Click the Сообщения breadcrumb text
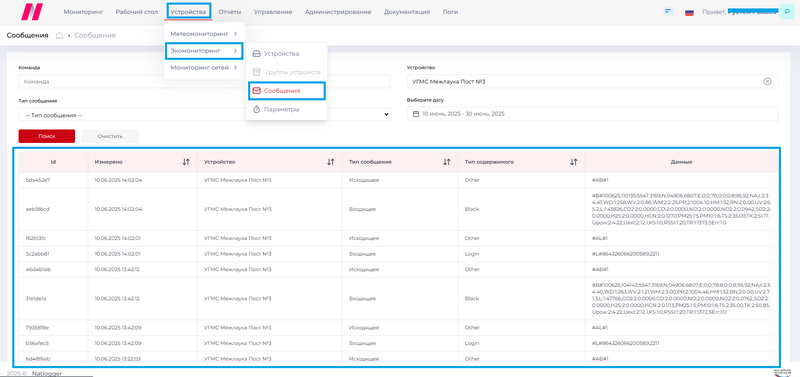 click(95, 35)
